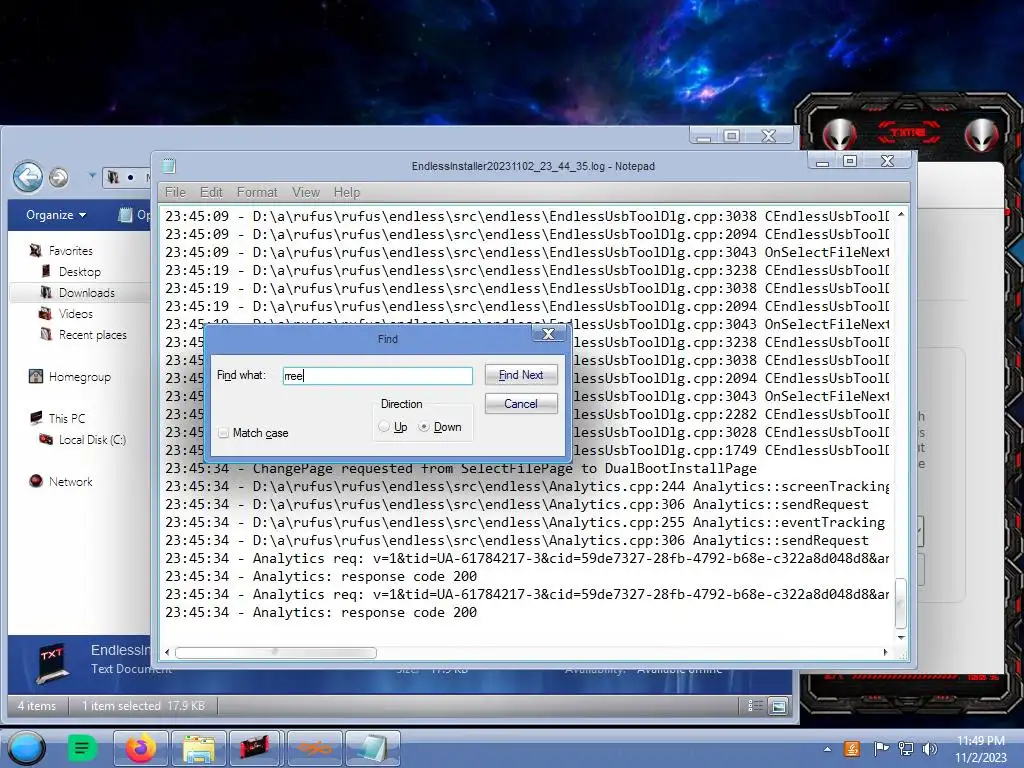Viewport: 1024px width, 768px height.
Task: Select Local Disk (C:) in sidebar
Action: [92, 440]
